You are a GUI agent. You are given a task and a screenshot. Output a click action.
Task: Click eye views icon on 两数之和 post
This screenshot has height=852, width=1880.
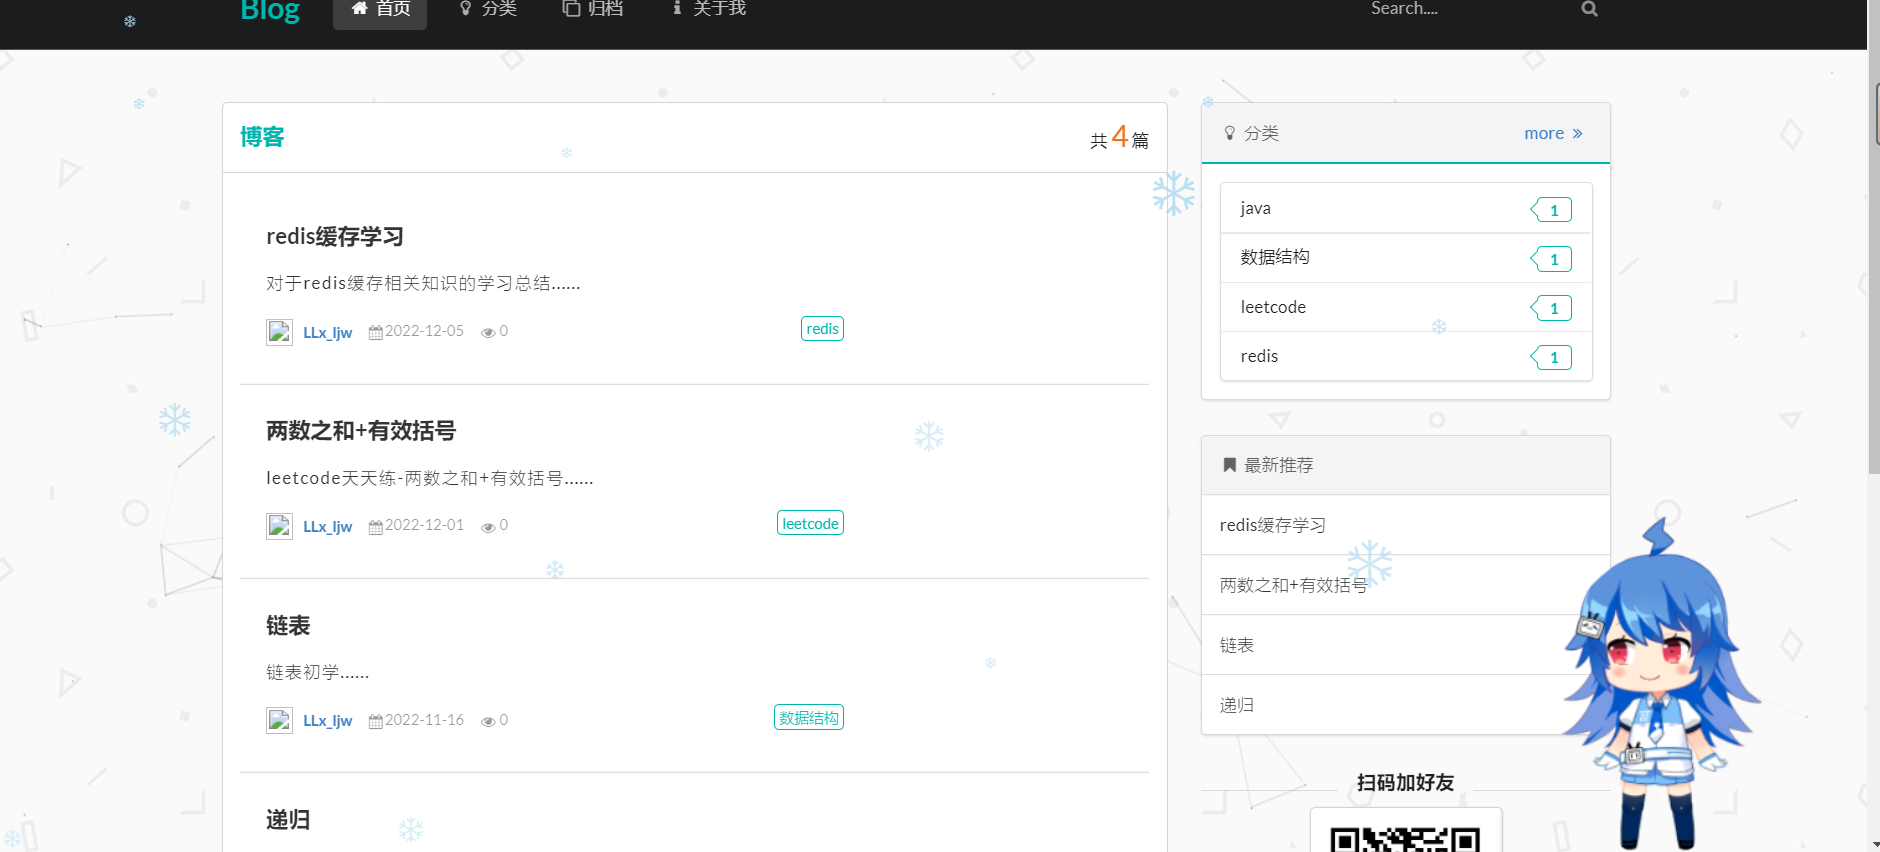(x=488, y=527)
